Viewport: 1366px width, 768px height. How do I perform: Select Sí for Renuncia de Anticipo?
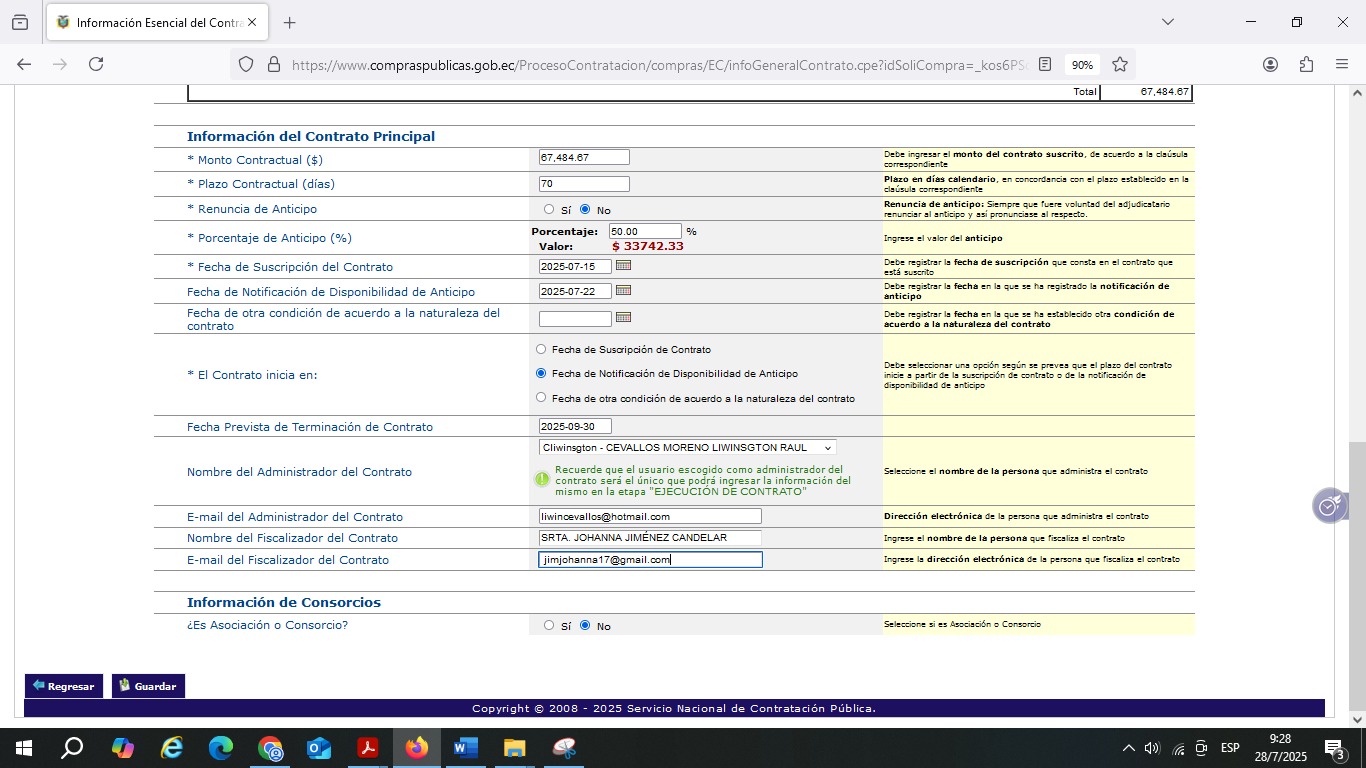tap(549, 210)
